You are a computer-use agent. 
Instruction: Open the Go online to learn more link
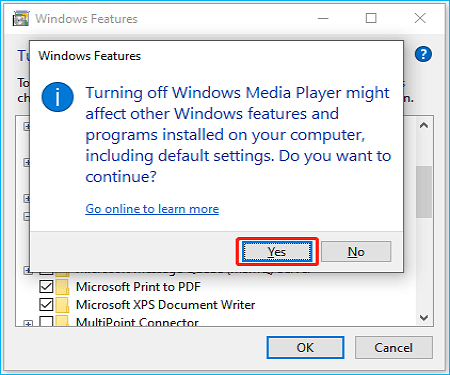pyautogui.click(x=152, y=209)
